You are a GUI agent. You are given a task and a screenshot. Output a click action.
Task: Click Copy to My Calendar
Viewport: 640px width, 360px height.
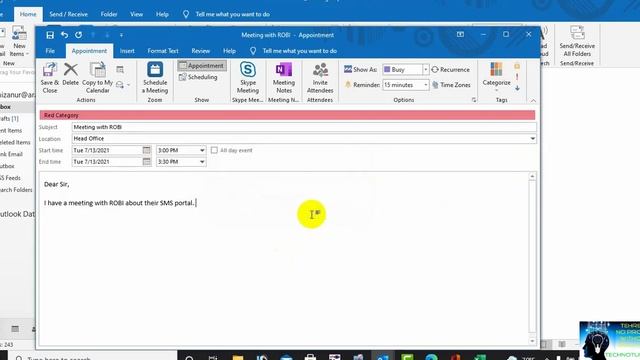(98, 78)
